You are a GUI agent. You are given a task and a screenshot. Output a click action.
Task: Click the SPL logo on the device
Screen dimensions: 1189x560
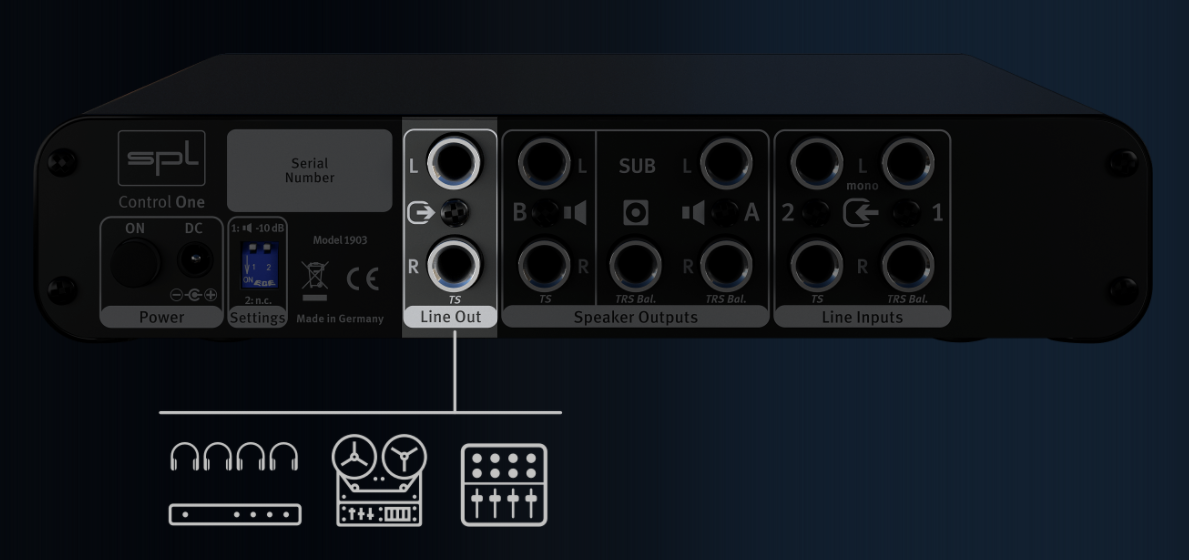162,158
